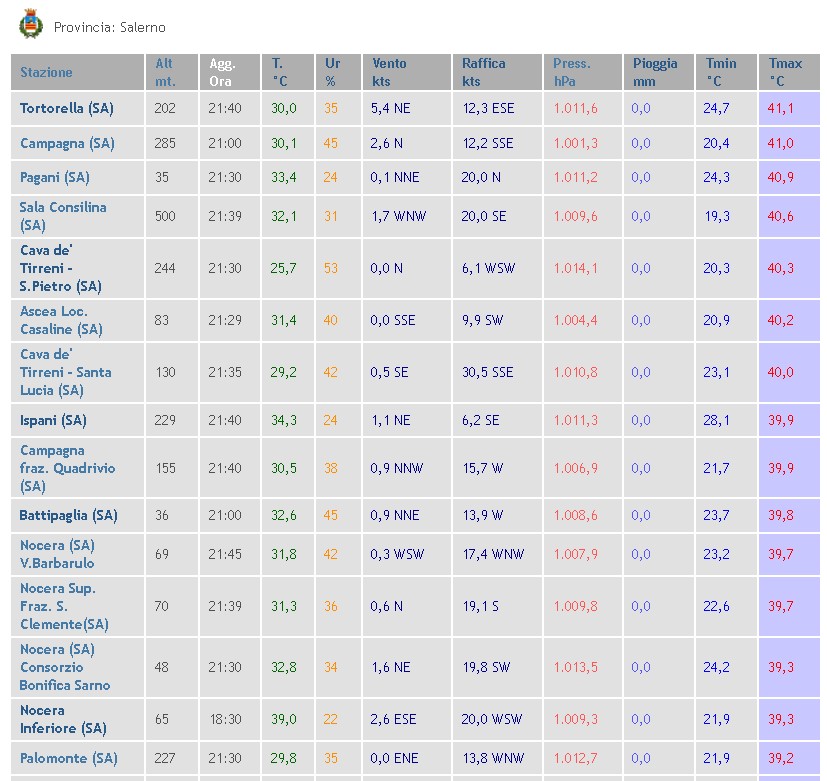
Task: Sort by the T. °C column header
Action: coord(280,72)
